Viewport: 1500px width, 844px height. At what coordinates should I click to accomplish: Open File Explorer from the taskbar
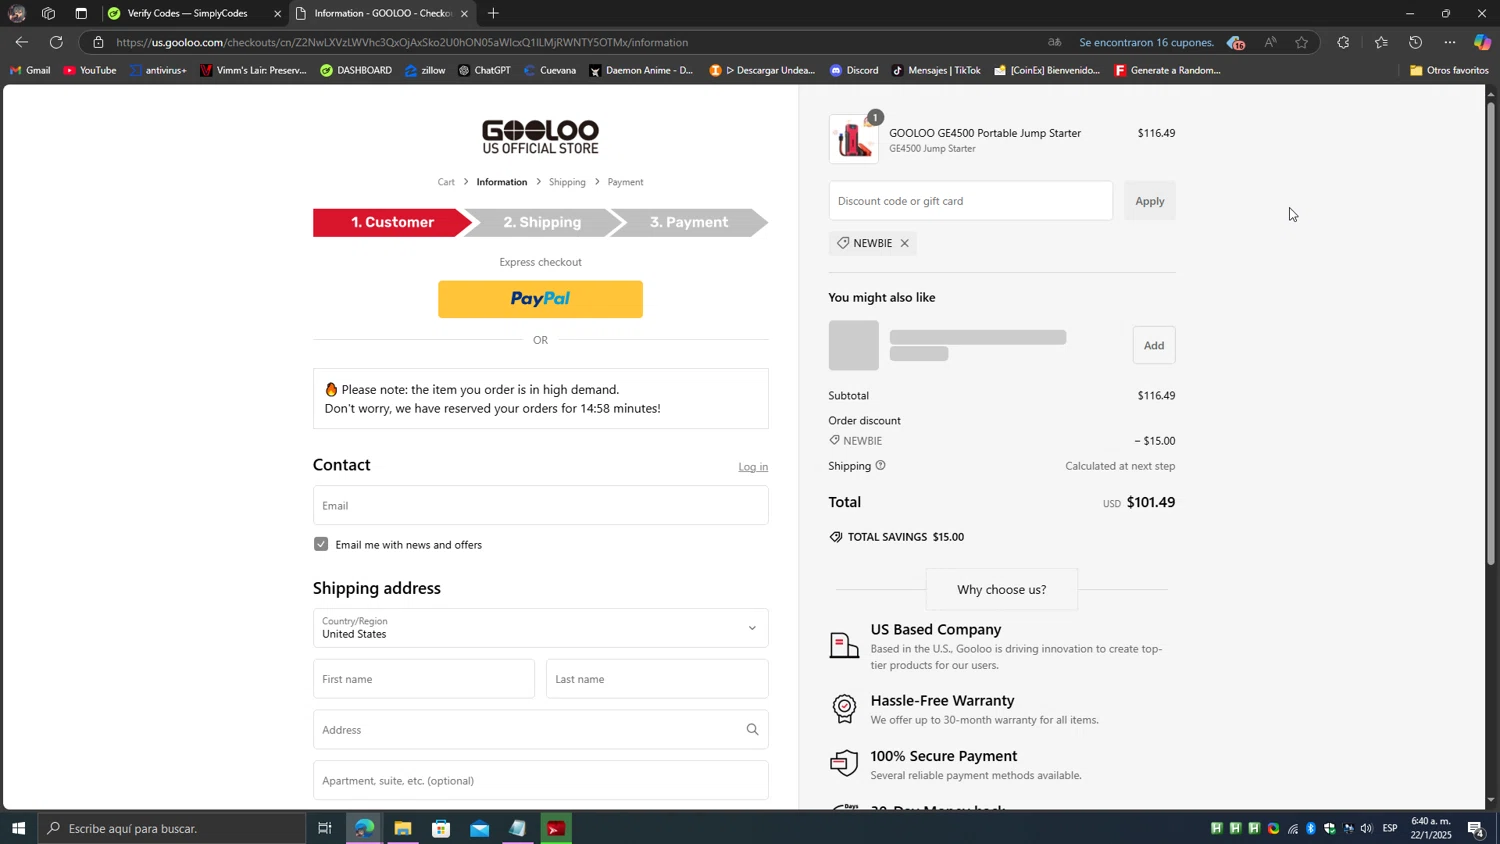click(402, 828)
